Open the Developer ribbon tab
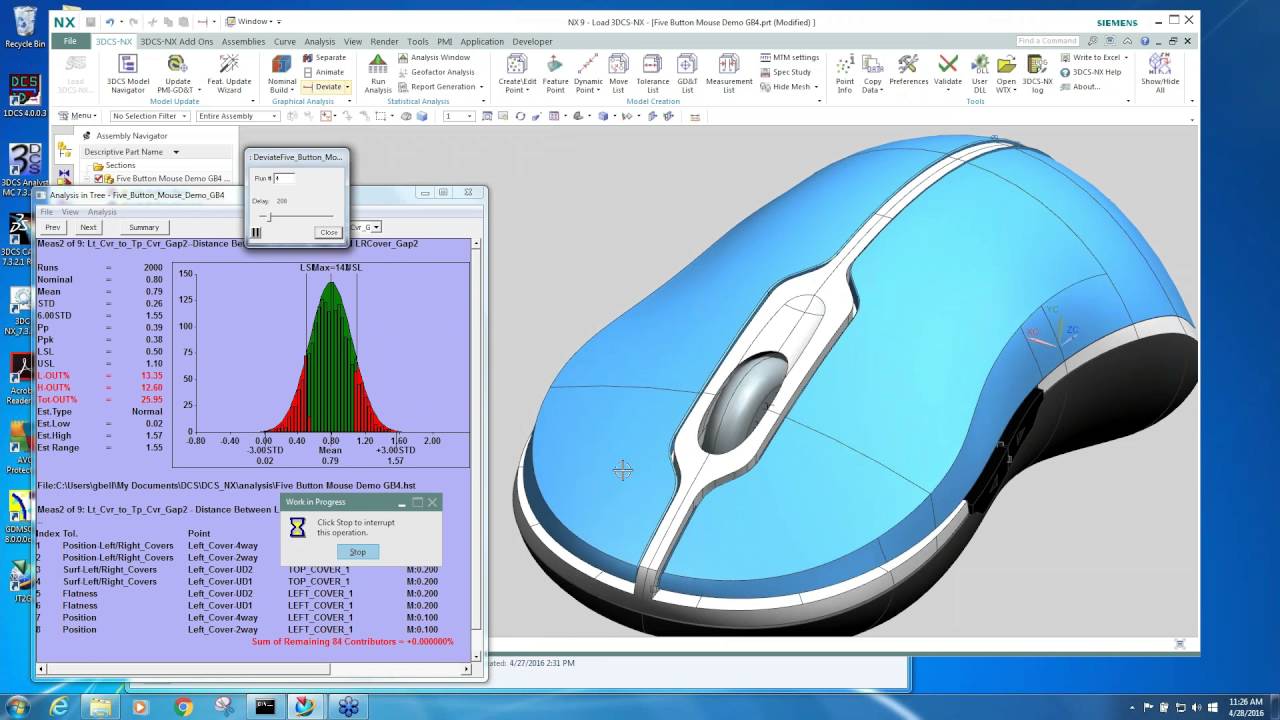Image resolution: width=1280 pixels, height=720 pixels. (x=532, y=42)
